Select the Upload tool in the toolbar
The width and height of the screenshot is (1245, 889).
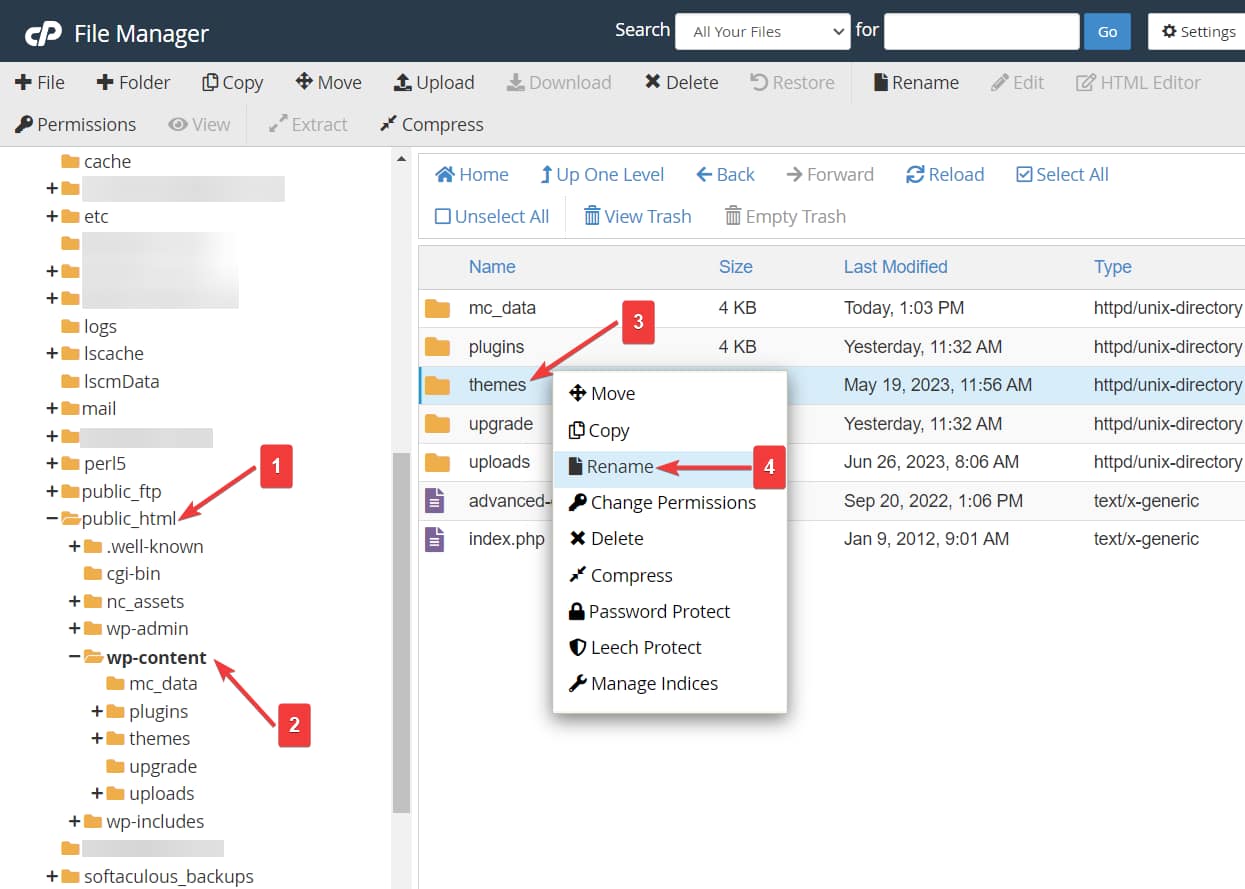[x=434, y=82]
